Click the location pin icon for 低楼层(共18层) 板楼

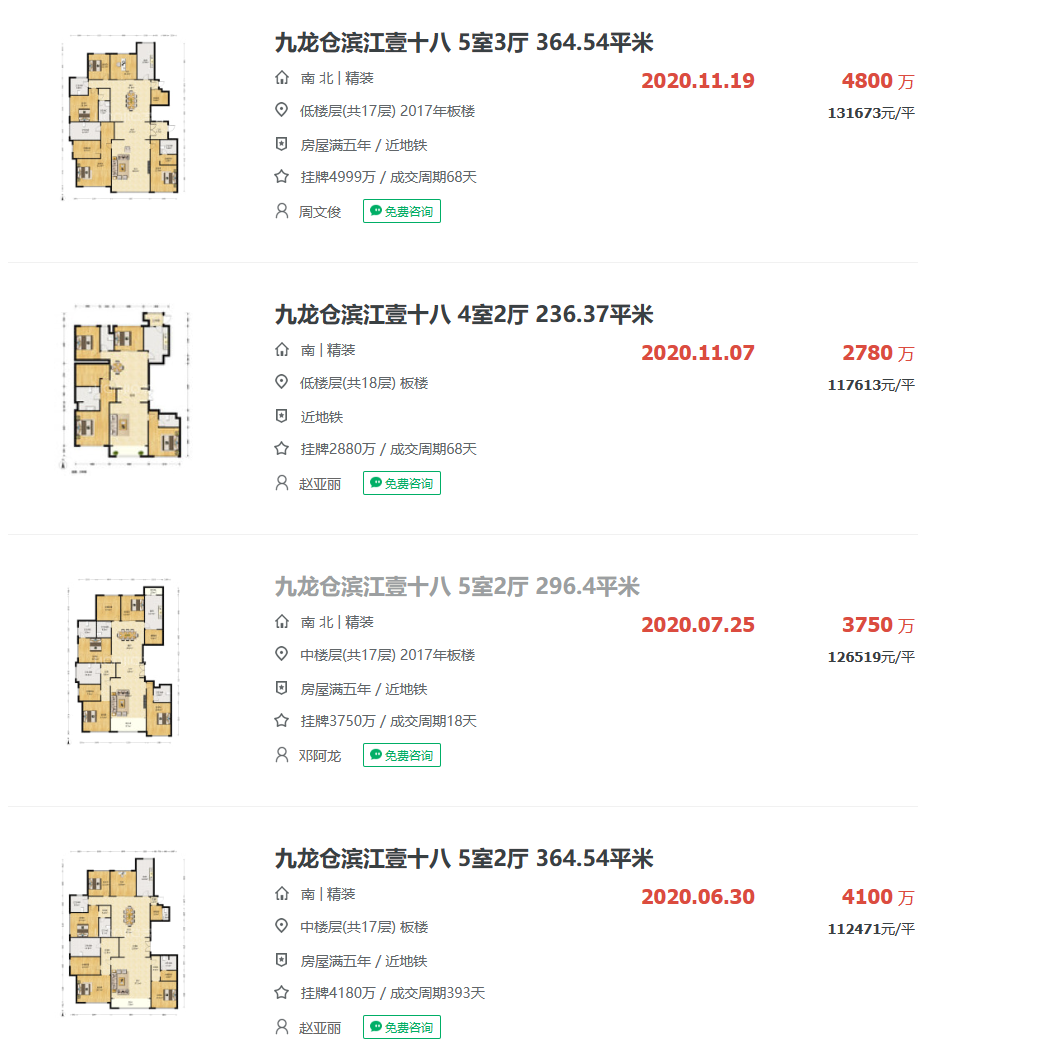[x=281, y=383]
